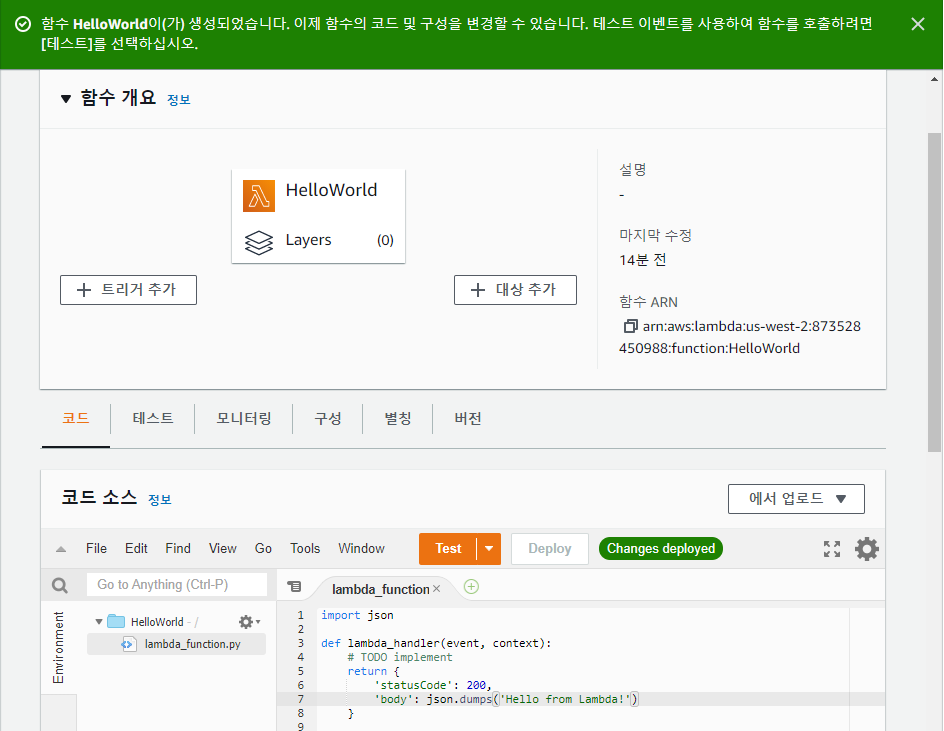Switch to the 구성 tab

[x=328, y=418]
